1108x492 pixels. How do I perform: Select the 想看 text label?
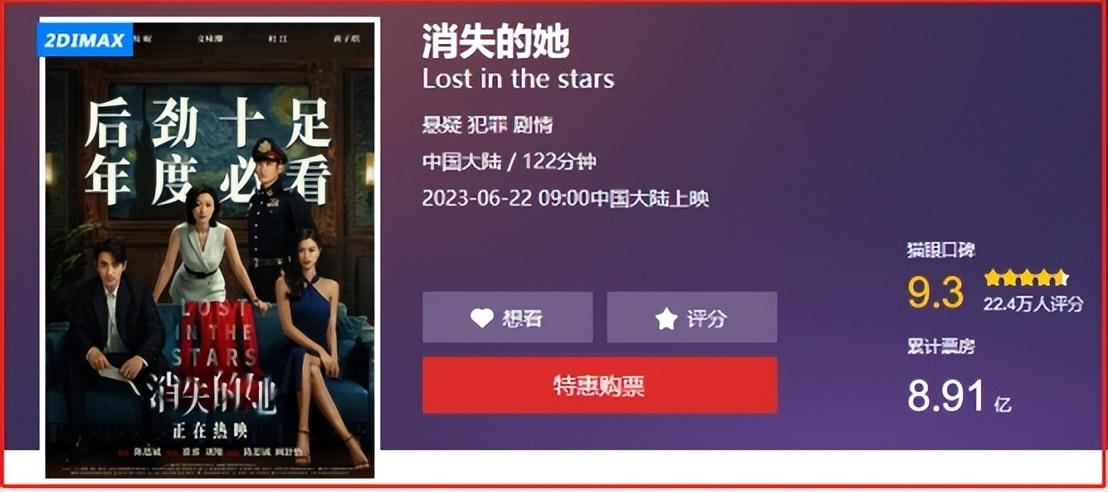(x=523, y=318)
